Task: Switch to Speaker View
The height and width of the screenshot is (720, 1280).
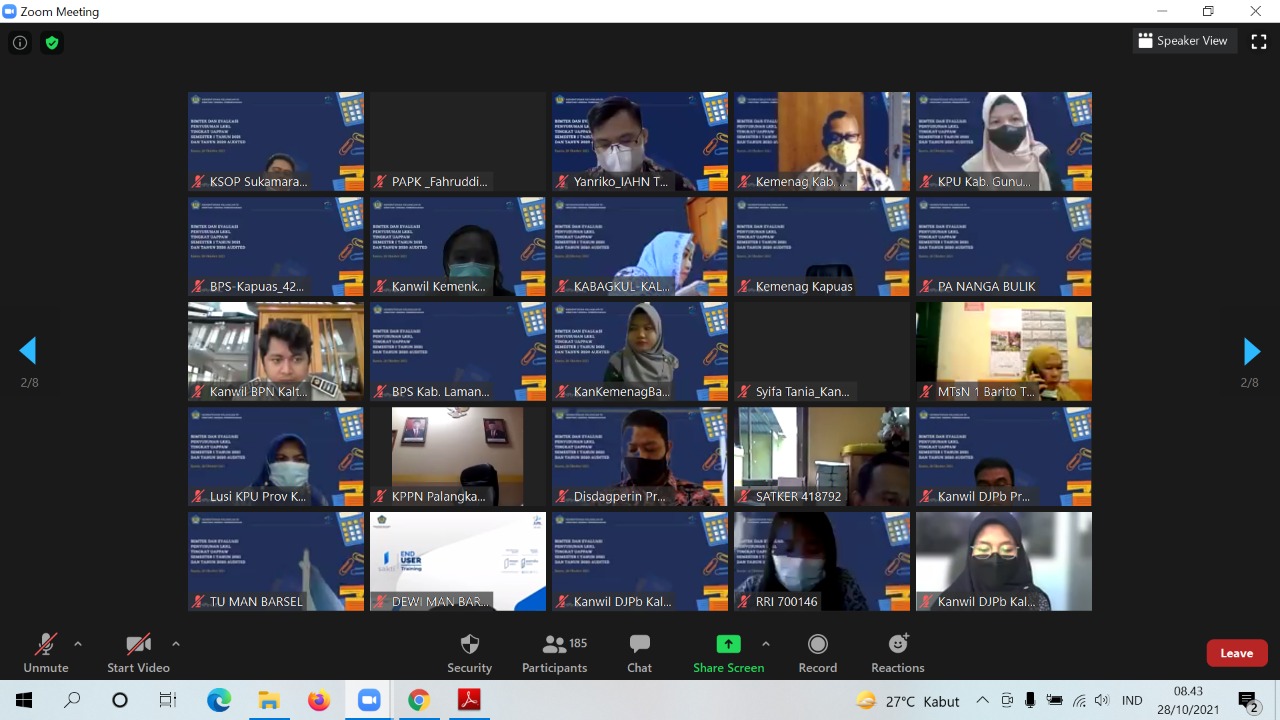Action: [1182, 41]
